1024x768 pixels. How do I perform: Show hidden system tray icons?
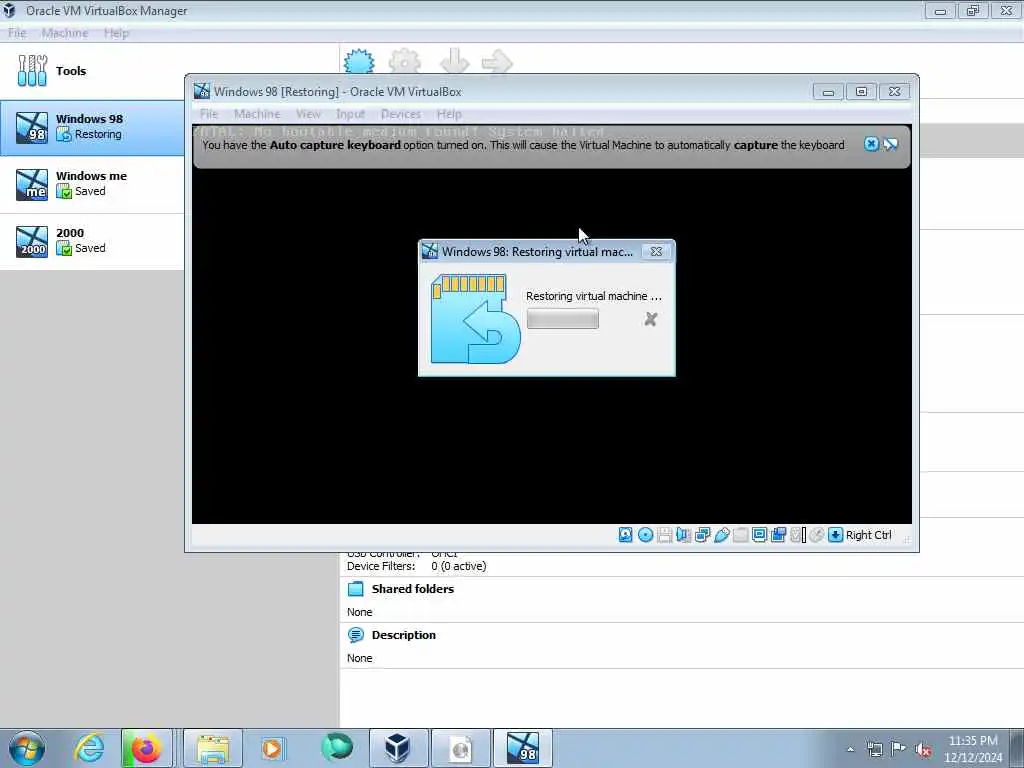pyautogui.click(x=850, y=750)
